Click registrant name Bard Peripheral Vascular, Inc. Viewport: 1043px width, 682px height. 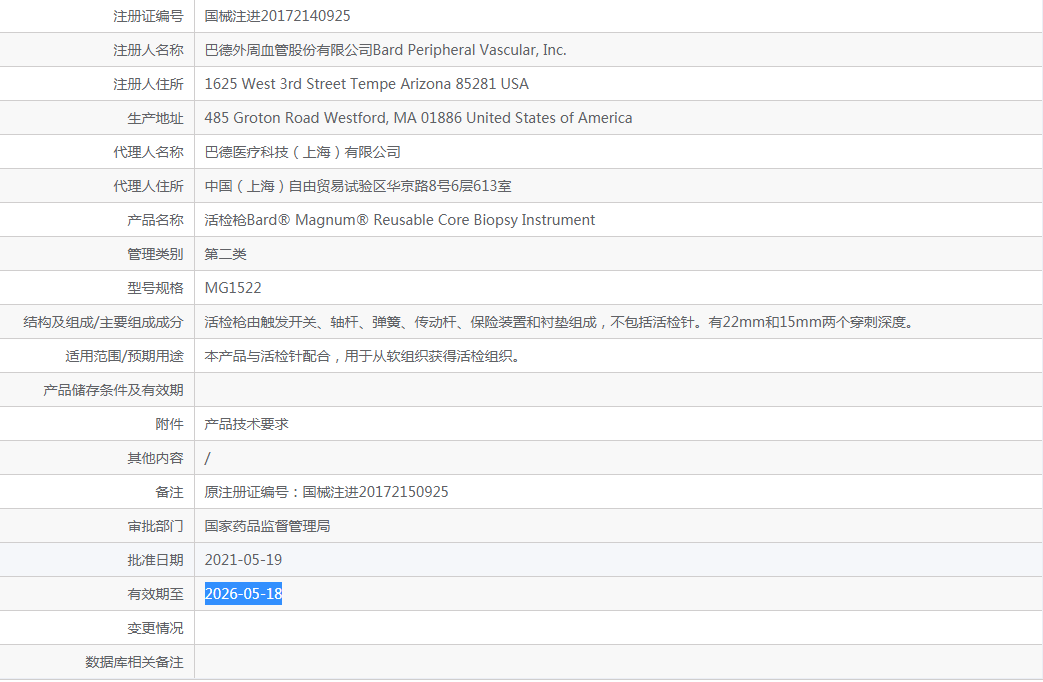(x=470, y=50)
